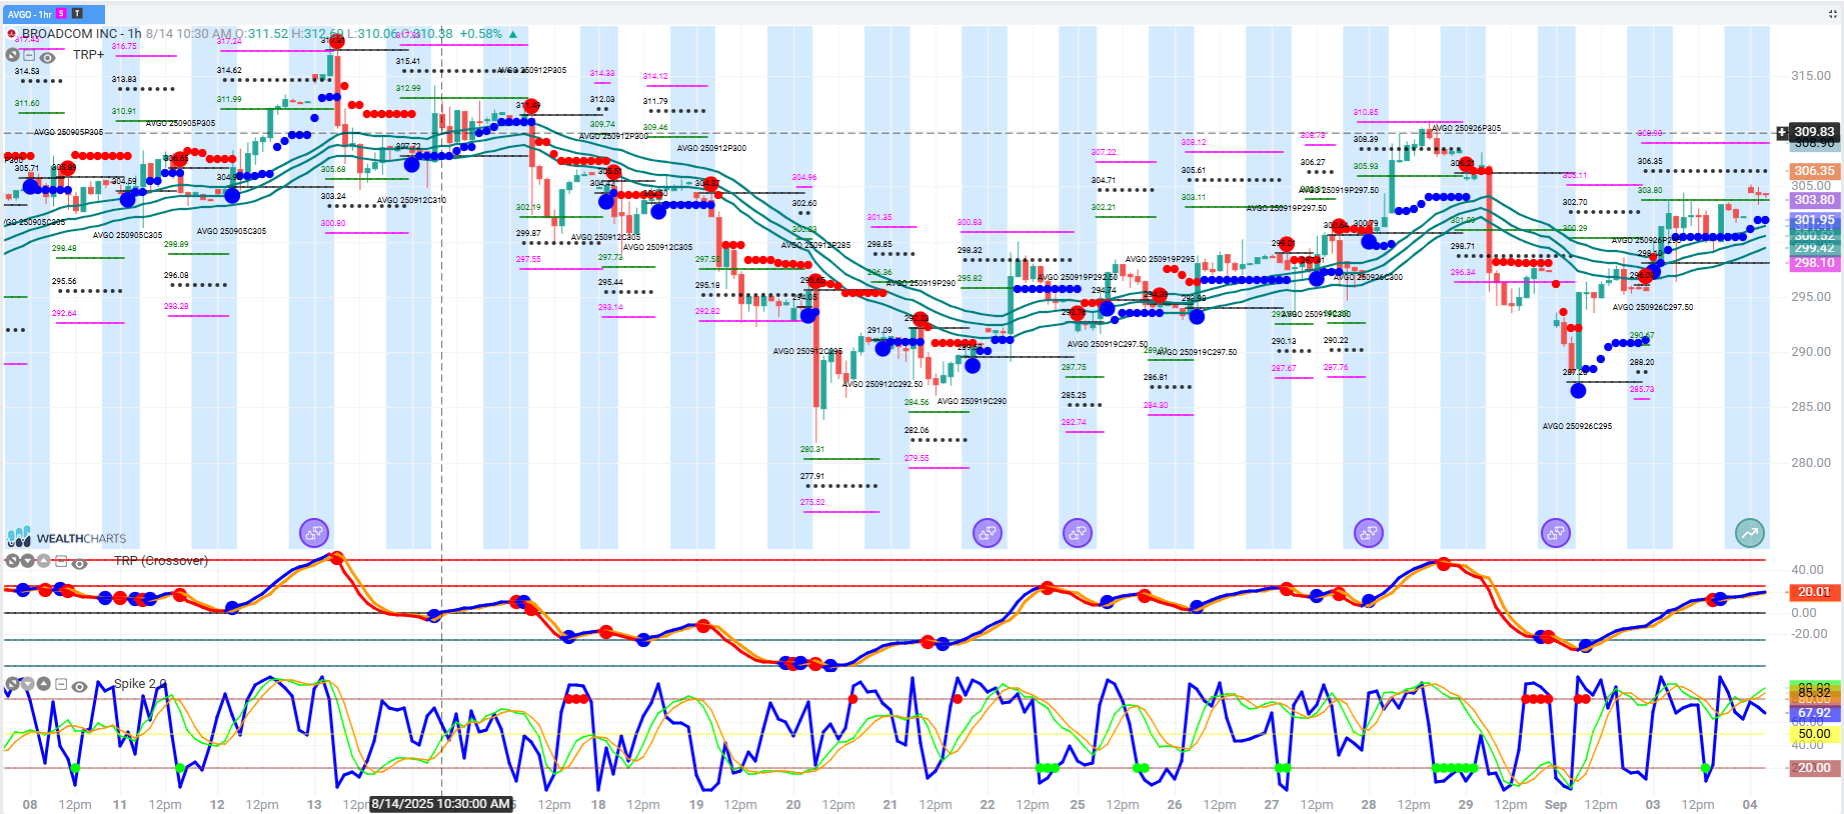The height and width of the screenshot is (814, 1844).
Task: Toggle visibility eye of TRP+ indicator
Action: (47, 57)
